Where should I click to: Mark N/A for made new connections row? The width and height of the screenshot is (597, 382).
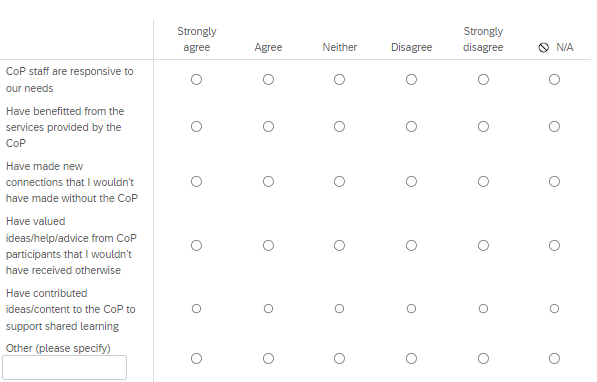[x=554, y=182]
